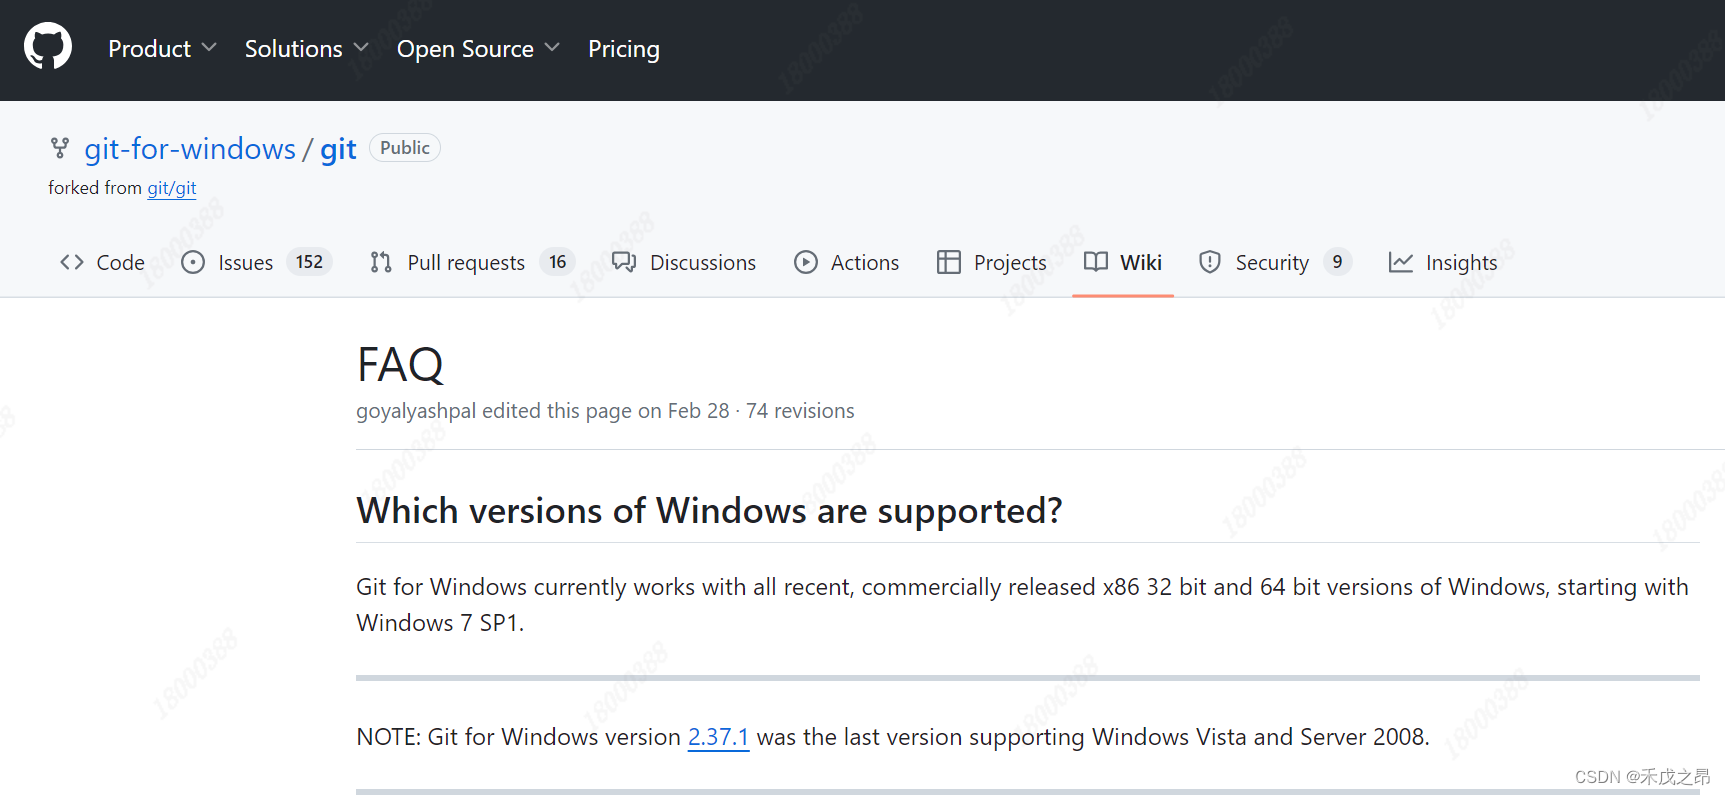Follow the 2.37.1 version link
The image size is (1725, 795).
tap(718, 737)
